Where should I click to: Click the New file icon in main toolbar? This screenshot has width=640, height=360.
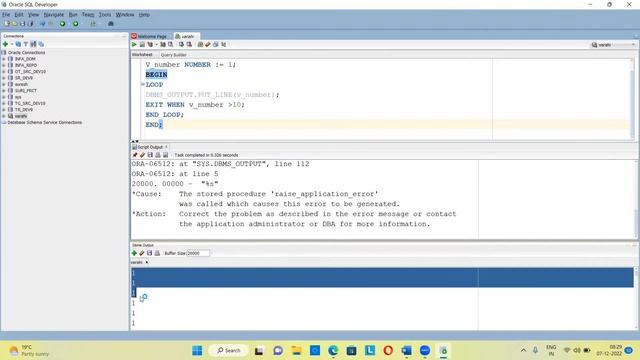point(7,24)
